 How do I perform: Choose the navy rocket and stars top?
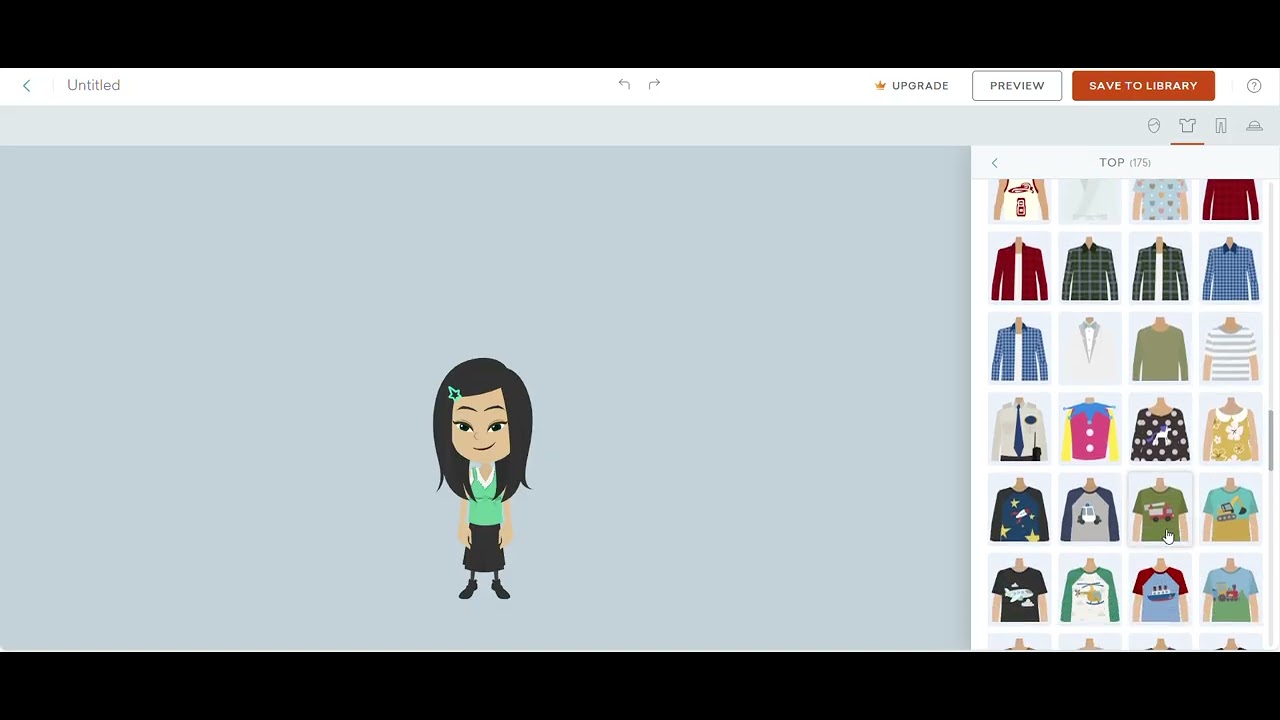[x=1020, y=510]
